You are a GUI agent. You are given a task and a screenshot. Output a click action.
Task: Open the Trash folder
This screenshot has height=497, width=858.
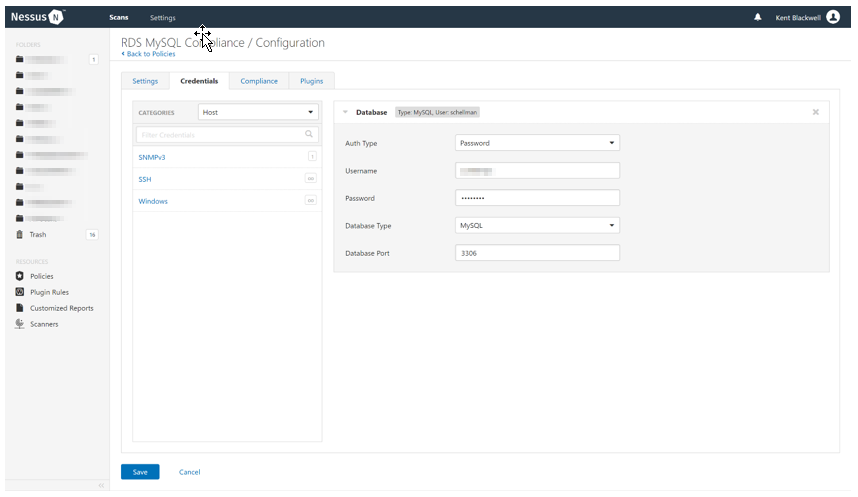tap(38, 234)
